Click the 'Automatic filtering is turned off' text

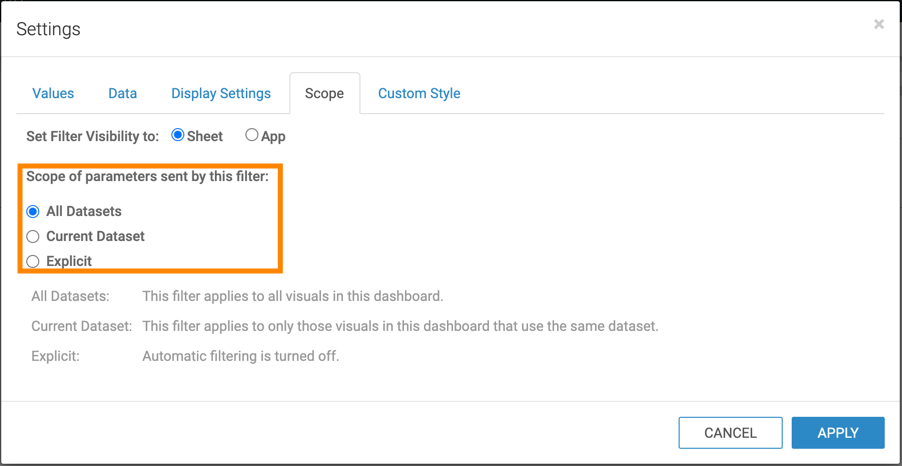240,355
